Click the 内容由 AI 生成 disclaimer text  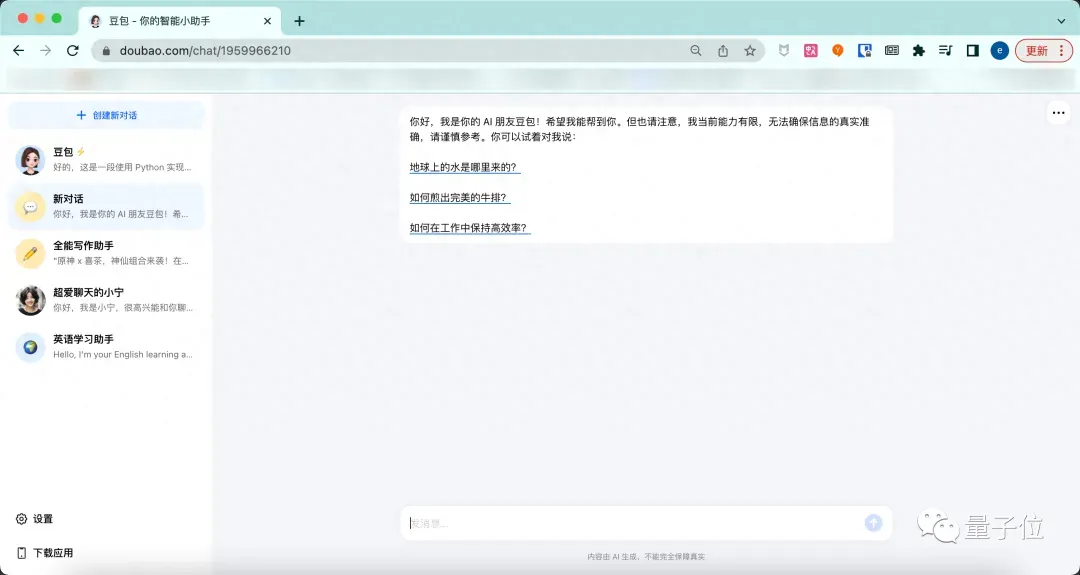pyautogui.click(x=646, y=556)
